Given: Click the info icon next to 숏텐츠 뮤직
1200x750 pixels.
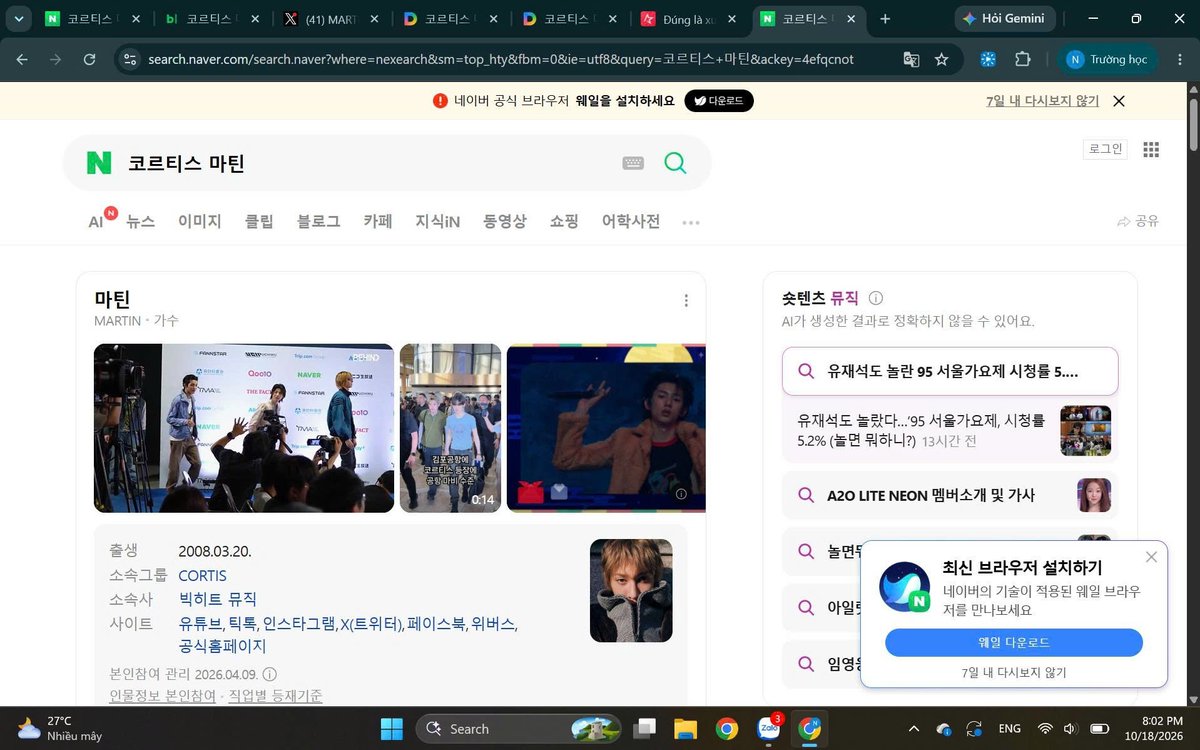Looking at the screenshot, I should tap(876, 298).
